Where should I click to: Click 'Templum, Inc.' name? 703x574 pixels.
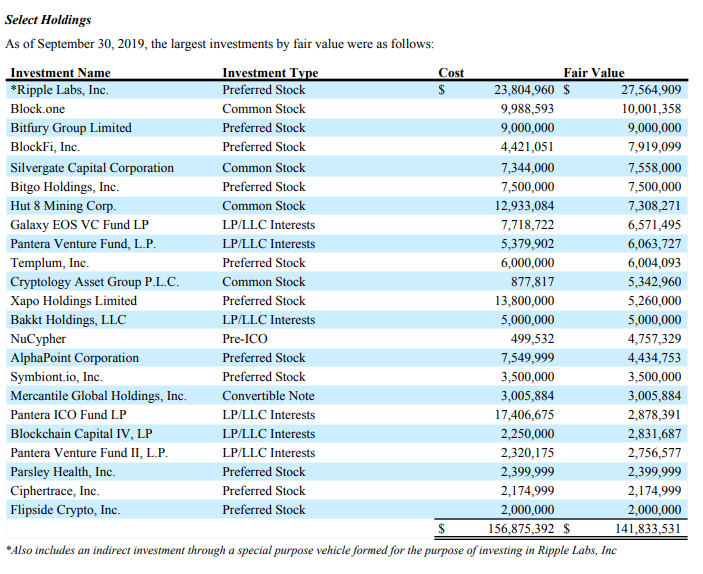pos(49,263)
